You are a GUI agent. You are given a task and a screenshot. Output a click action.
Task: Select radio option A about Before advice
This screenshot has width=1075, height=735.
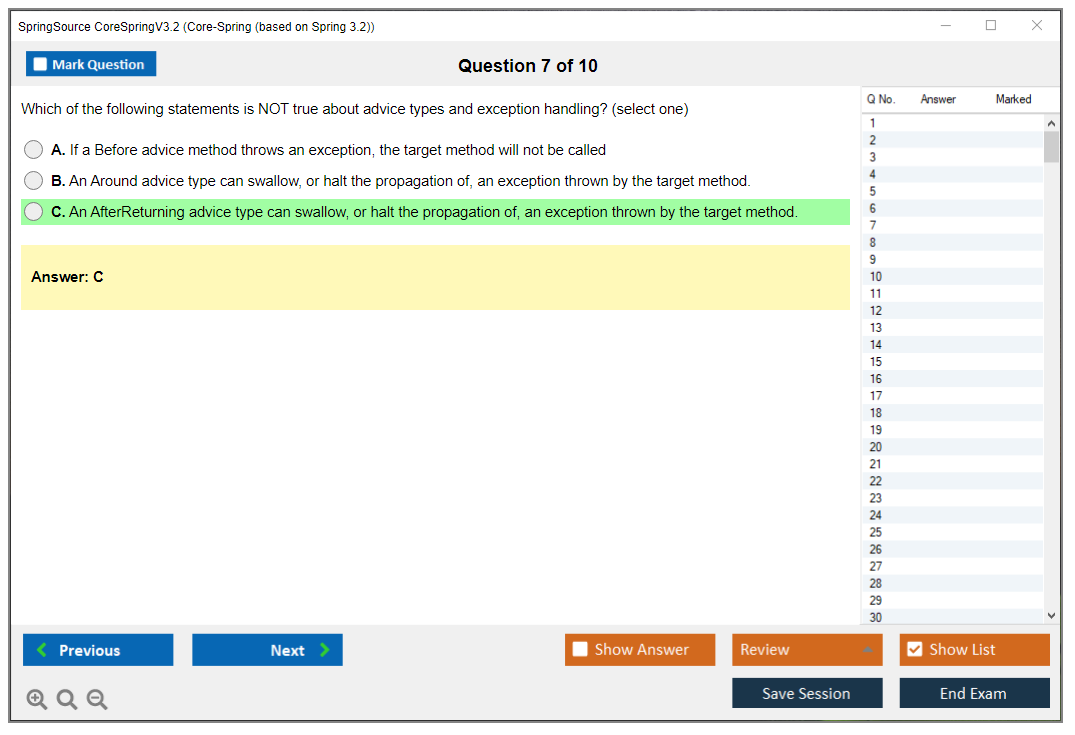(x=34, y=150)
